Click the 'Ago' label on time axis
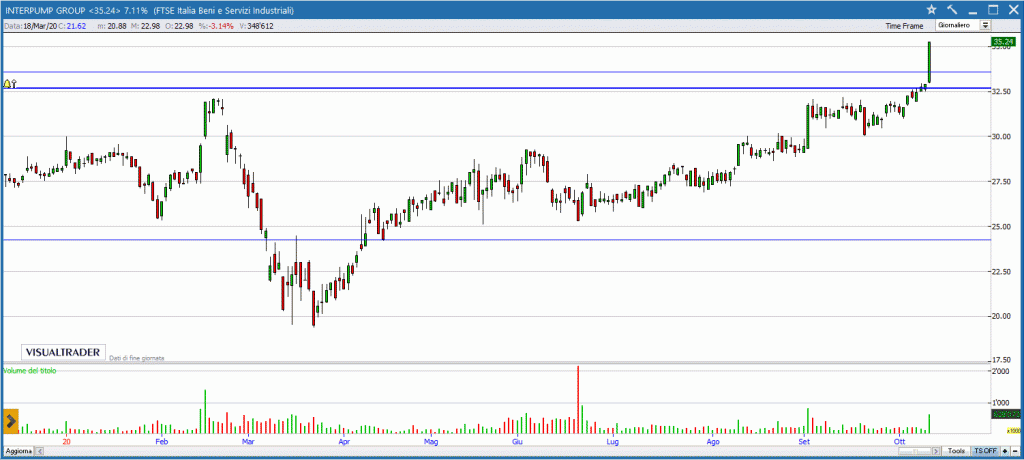 (x=713, y=442)
